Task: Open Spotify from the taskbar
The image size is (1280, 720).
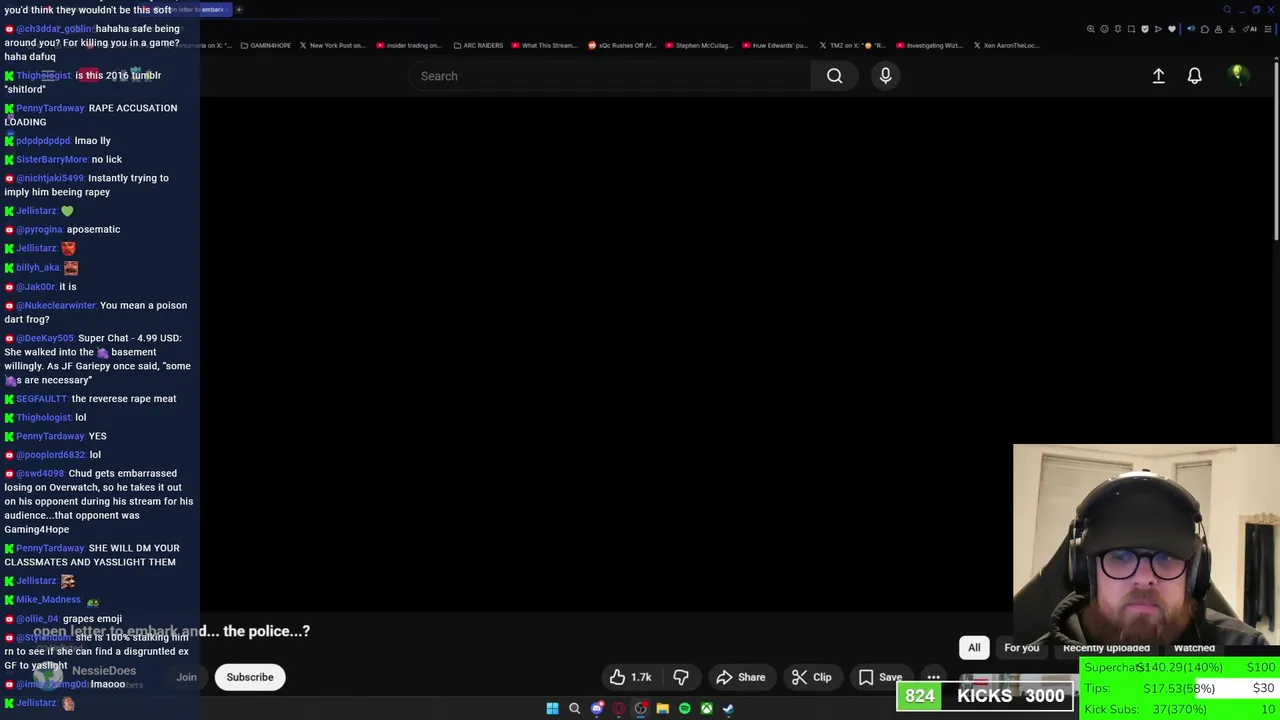Action: coord(684,708)
